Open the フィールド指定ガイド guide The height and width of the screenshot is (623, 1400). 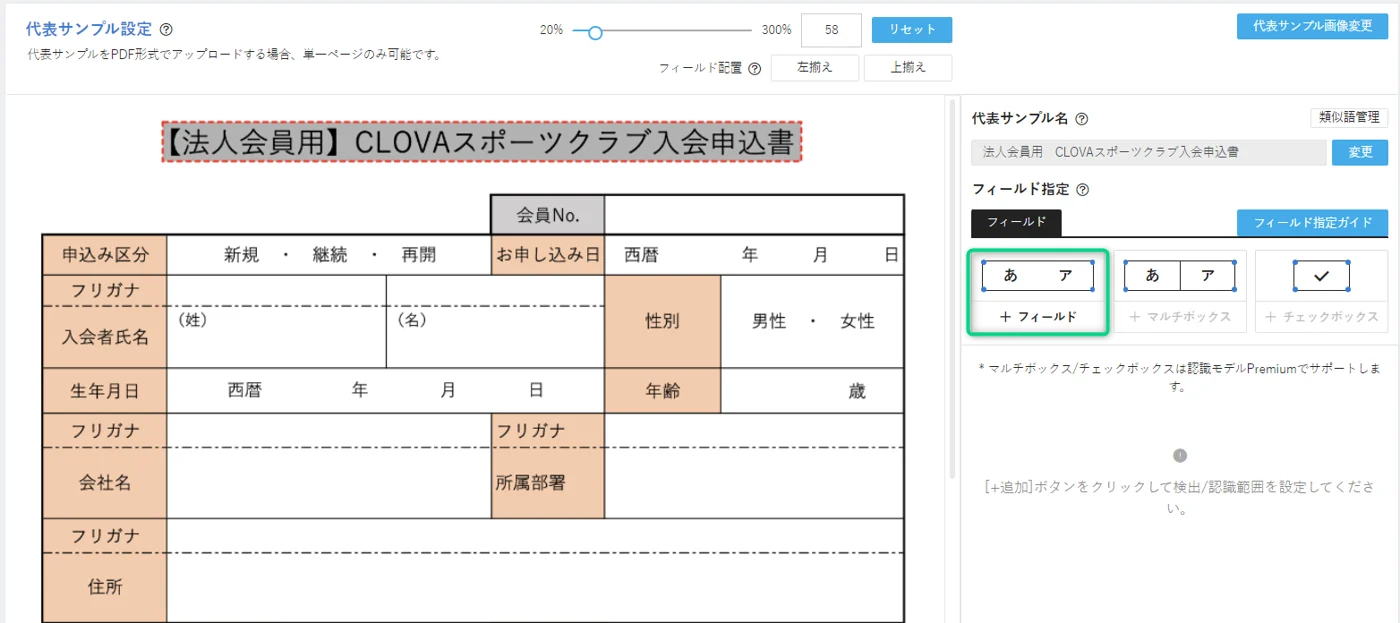(x=1312, y=222)
